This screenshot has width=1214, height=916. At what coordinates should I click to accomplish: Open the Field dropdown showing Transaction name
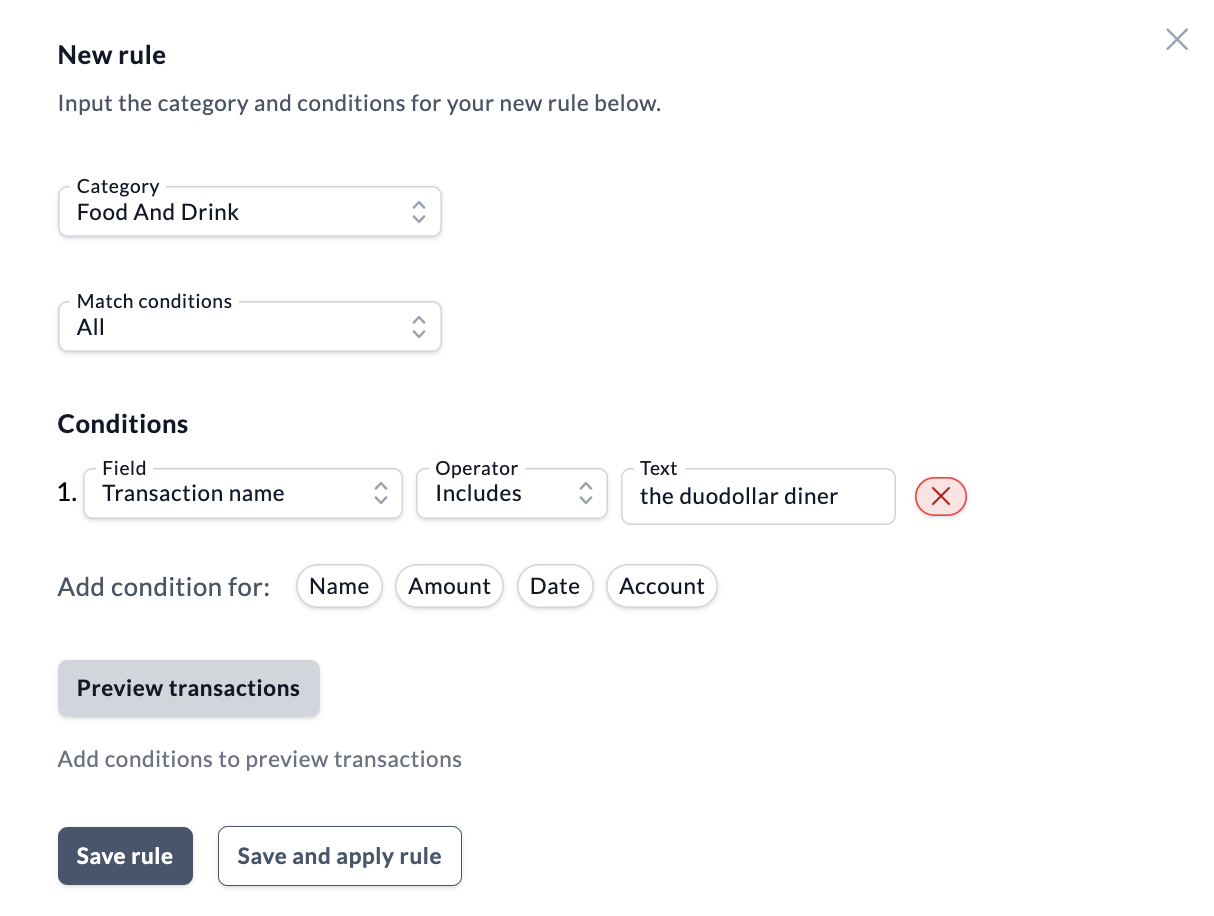243,493
